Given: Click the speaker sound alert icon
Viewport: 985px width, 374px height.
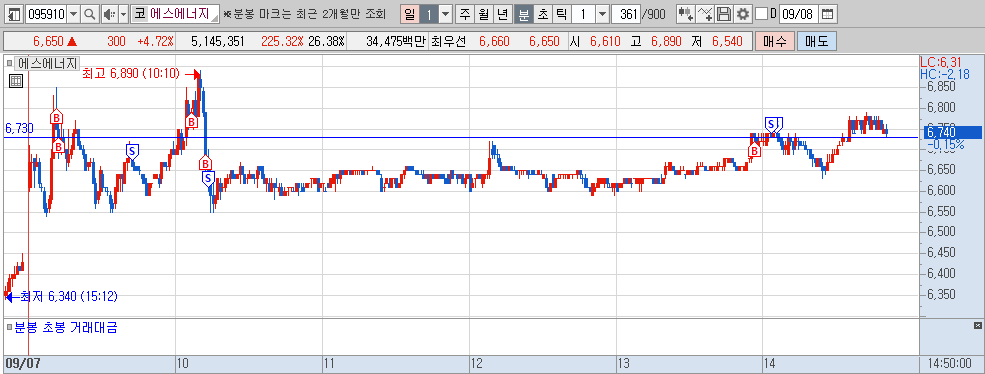Looking at the screenshot, I should point(109,14).
